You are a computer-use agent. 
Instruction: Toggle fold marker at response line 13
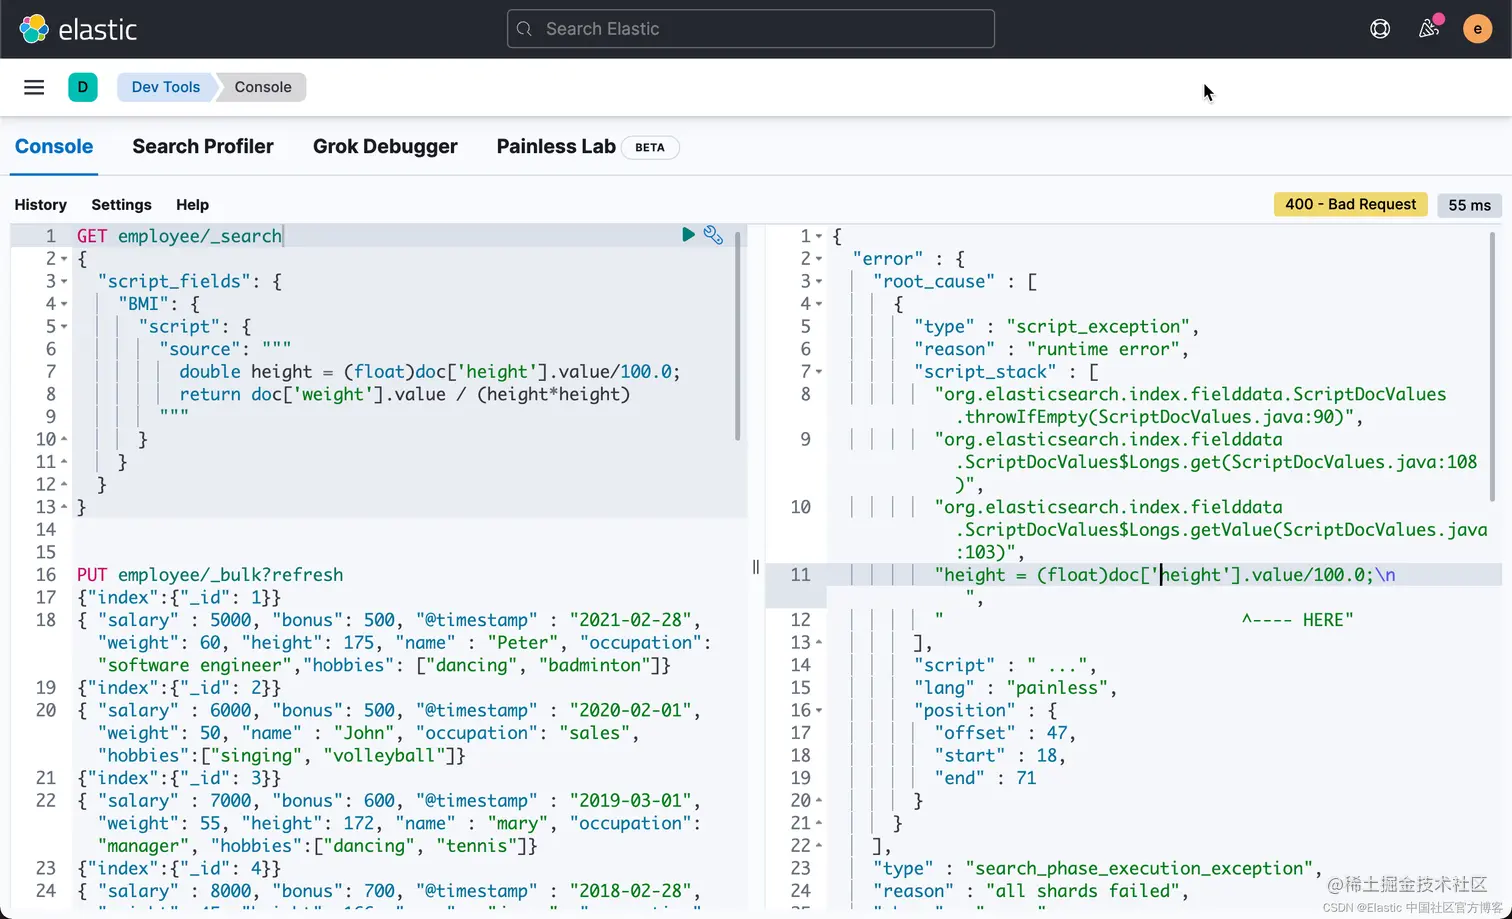pyautogui.click(x=819, y=643)
